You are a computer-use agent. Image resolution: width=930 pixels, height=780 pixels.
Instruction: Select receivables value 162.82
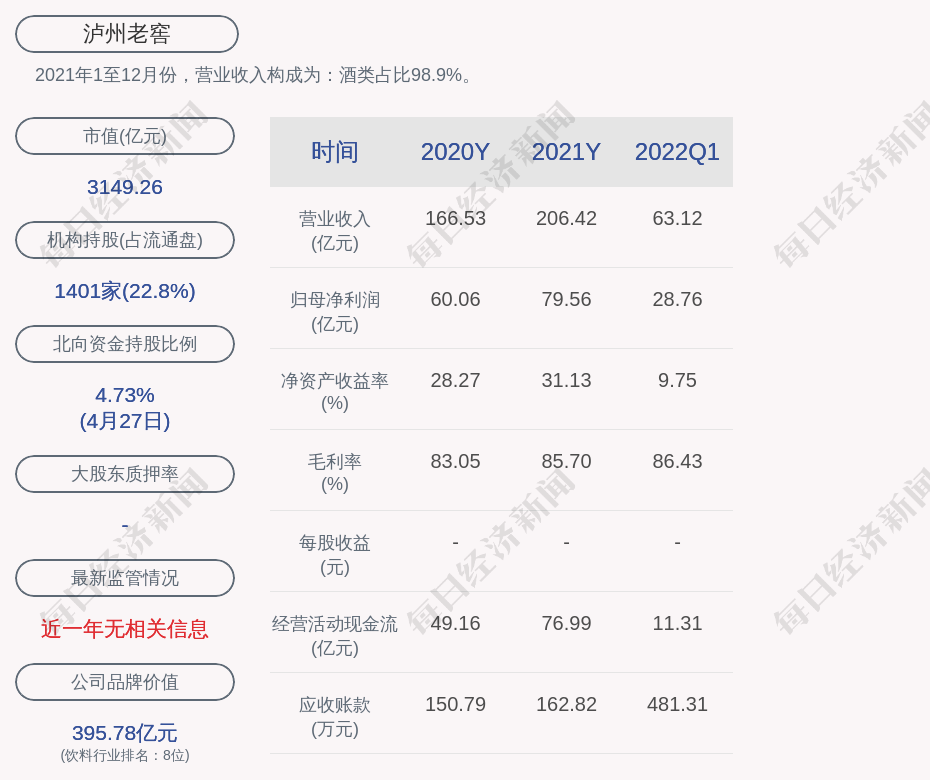coord(566,704)
